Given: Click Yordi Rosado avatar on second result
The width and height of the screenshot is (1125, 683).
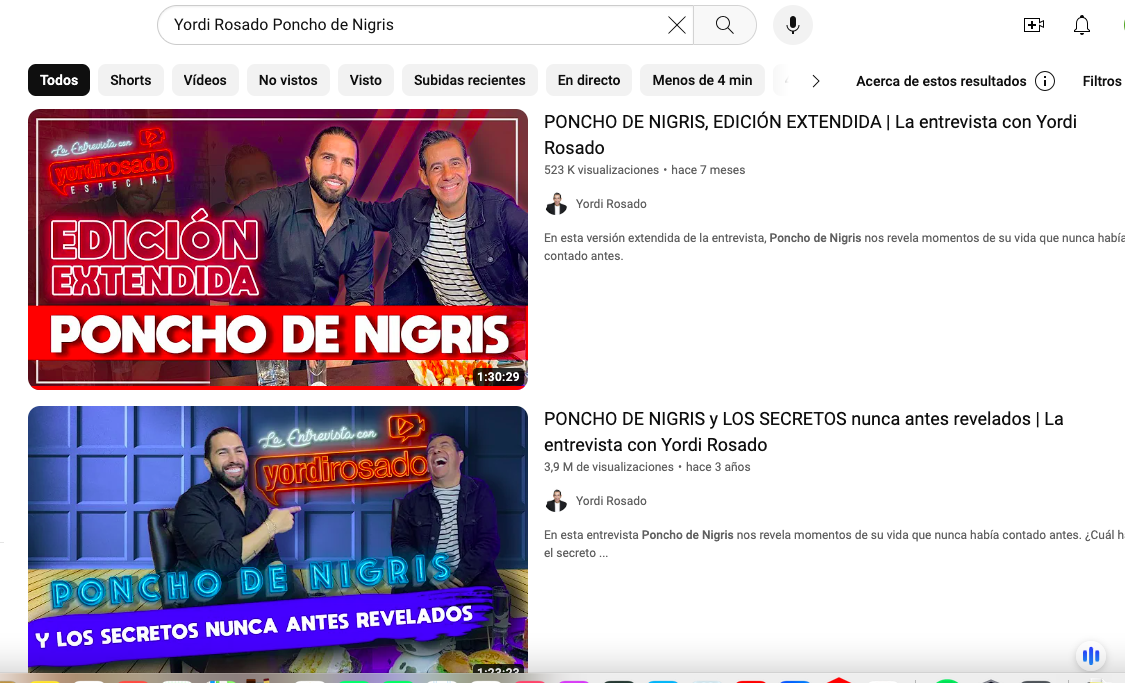Looking at the screenshot, I should point(556,501).
